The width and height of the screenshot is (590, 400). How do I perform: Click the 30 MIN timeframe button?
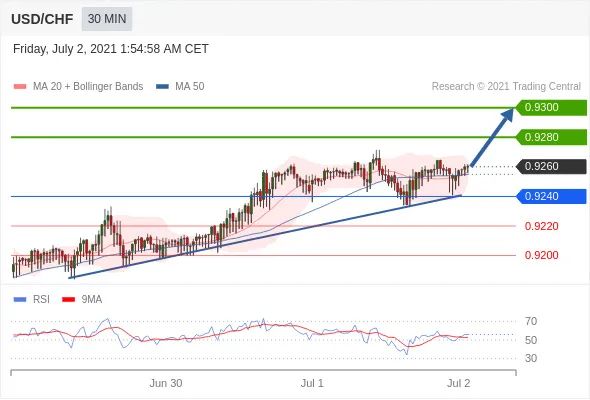(x=107, y=18)
